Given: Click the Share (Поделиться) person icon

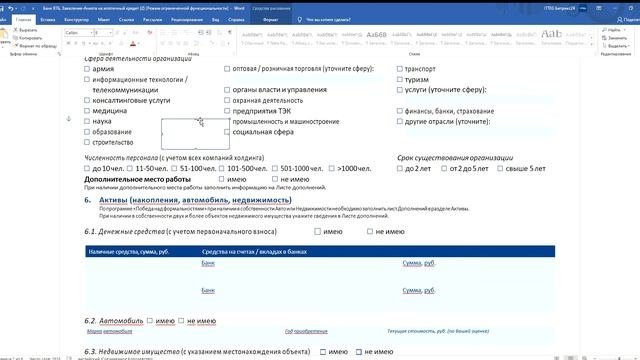Looking at the screenshot, I should tap(620, 20).
